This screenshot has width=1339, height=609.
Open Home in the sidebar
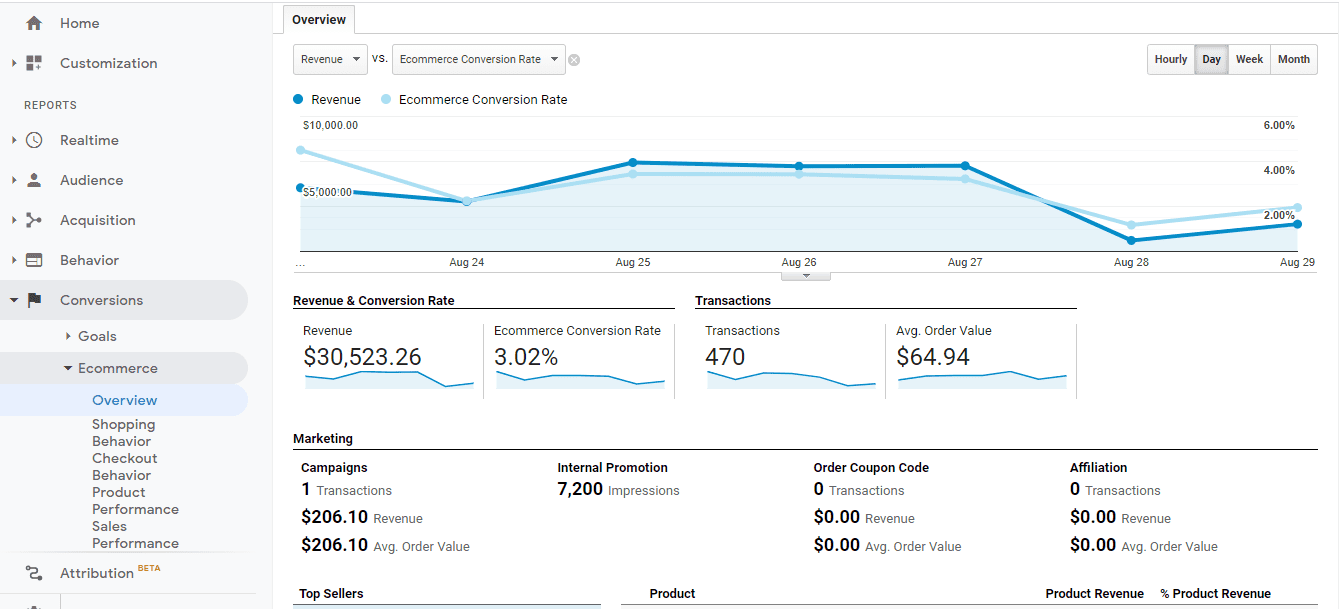point(79,23)
